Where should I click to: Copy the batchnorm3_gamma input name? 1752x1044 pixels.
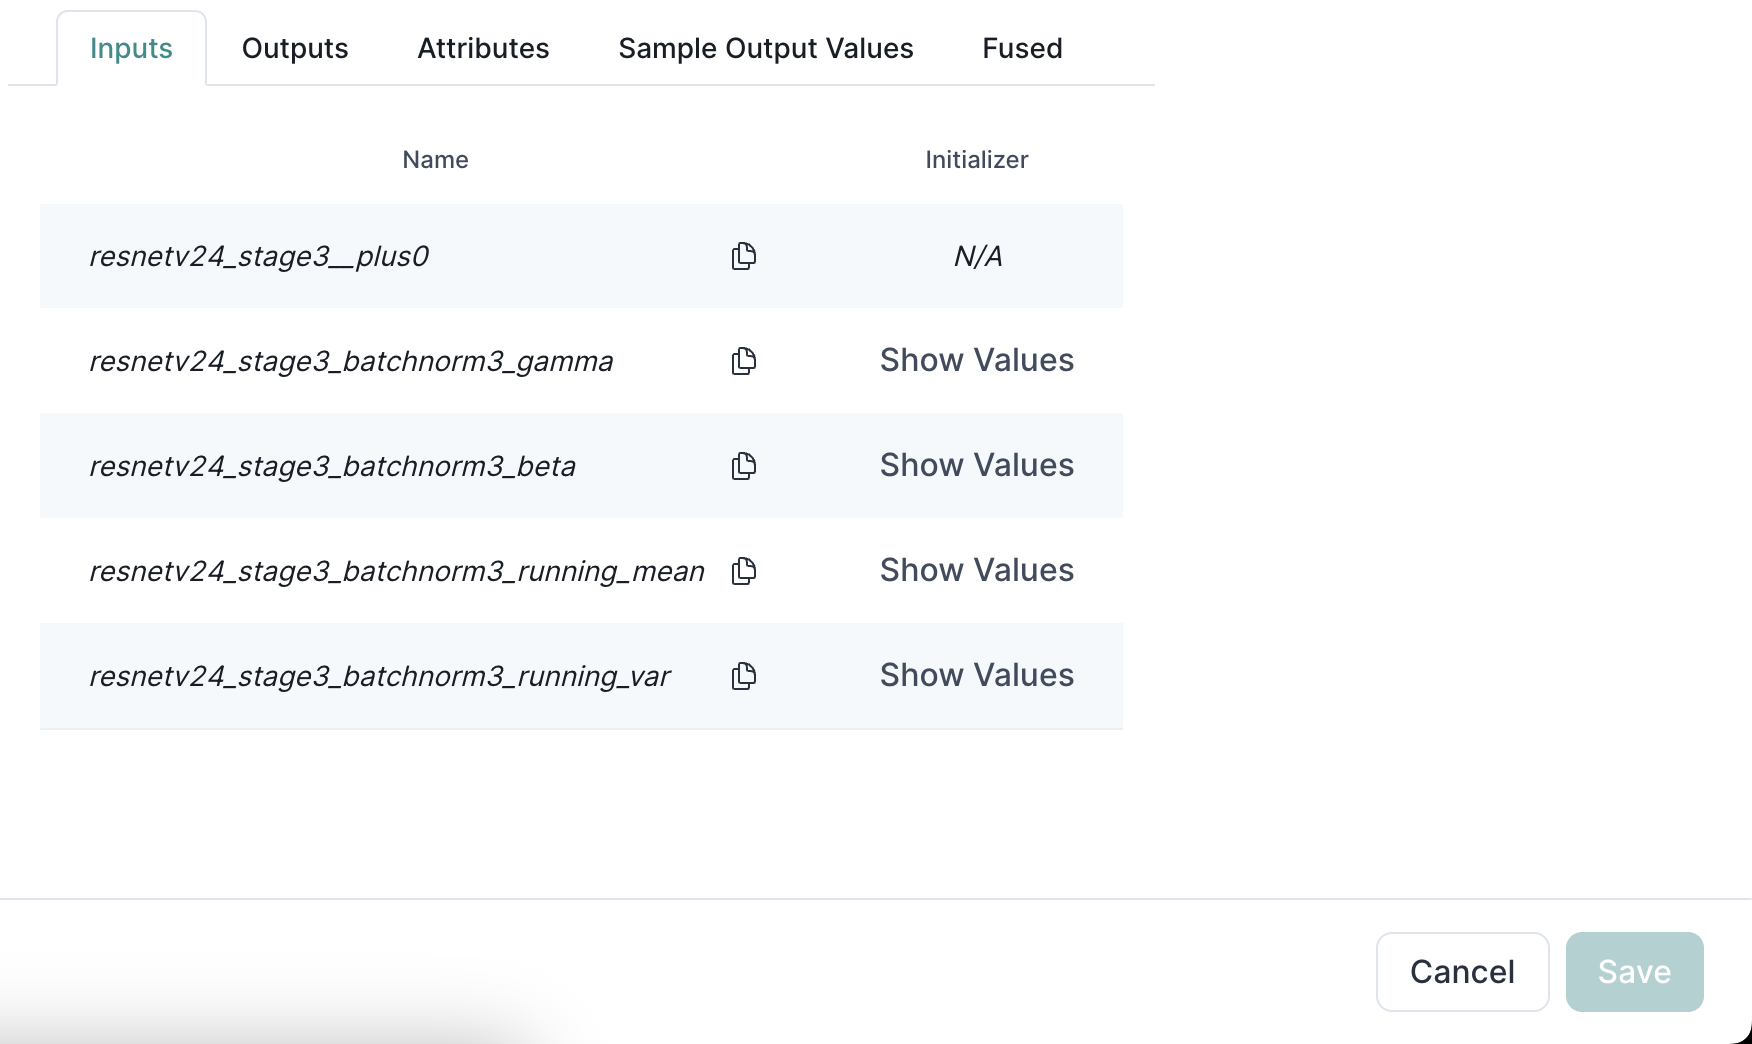click(x=744, y=361)
